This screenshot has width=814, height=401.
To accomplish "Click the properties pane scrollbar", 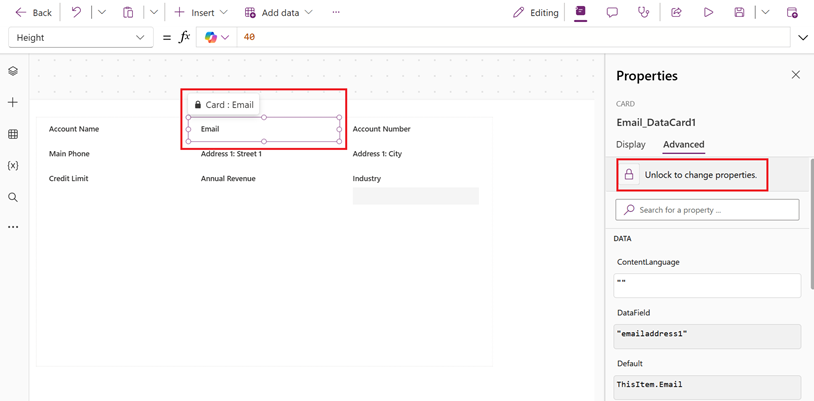I will 811,223.
